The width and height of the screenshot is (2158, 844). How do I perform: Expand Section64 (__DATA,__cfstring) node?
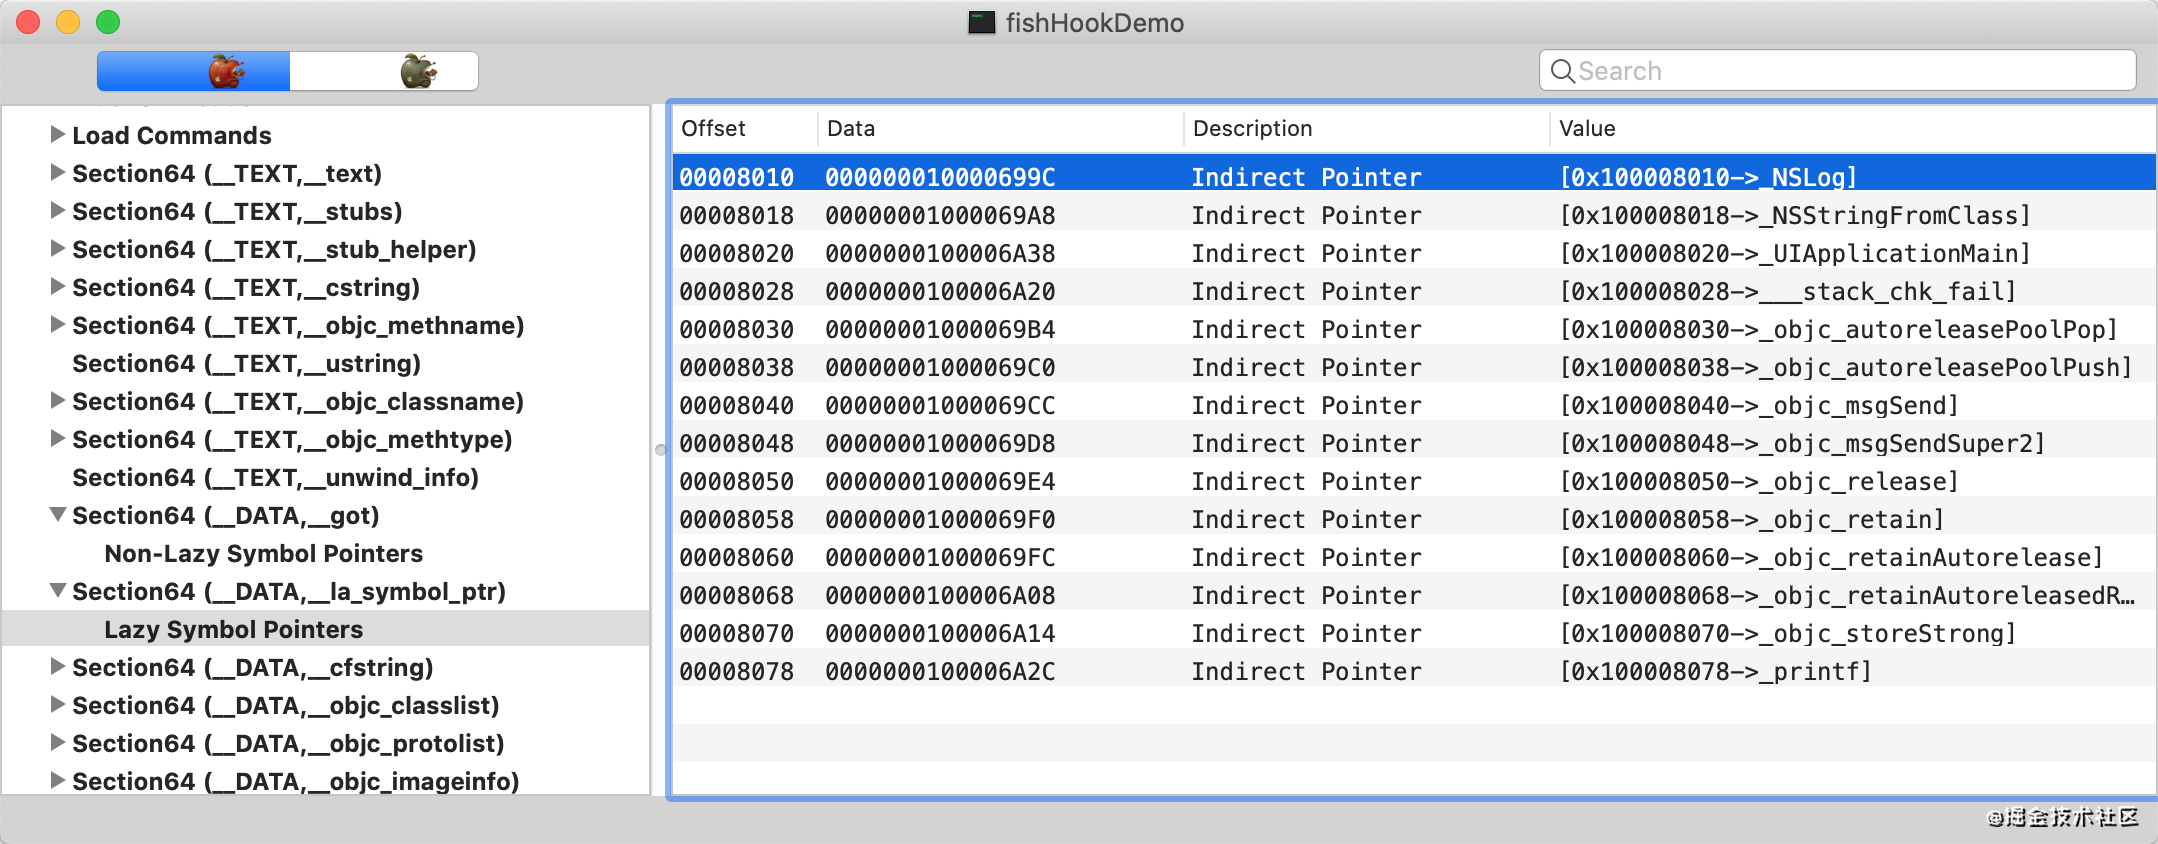pyautogui.click(x=58, y=666)
